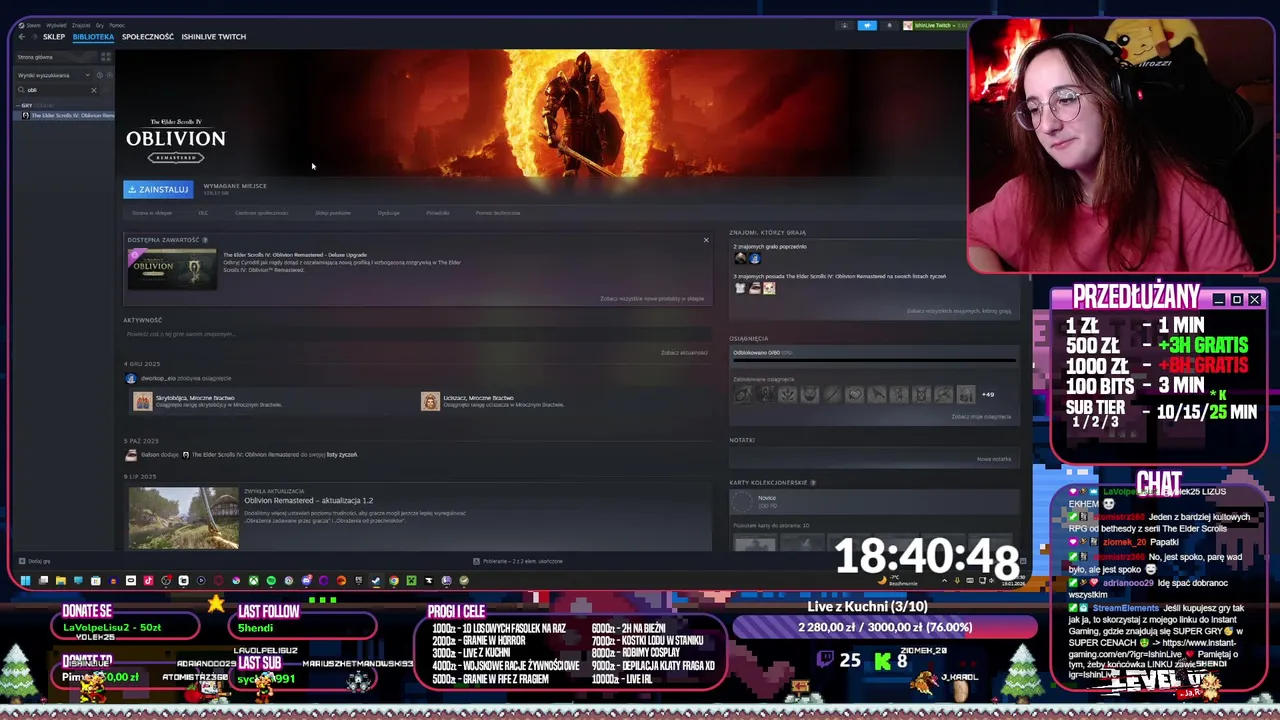1280x720 pixels.
Task: Open the IshinLive Twitch profile tab
Action: tap(214, 37)
